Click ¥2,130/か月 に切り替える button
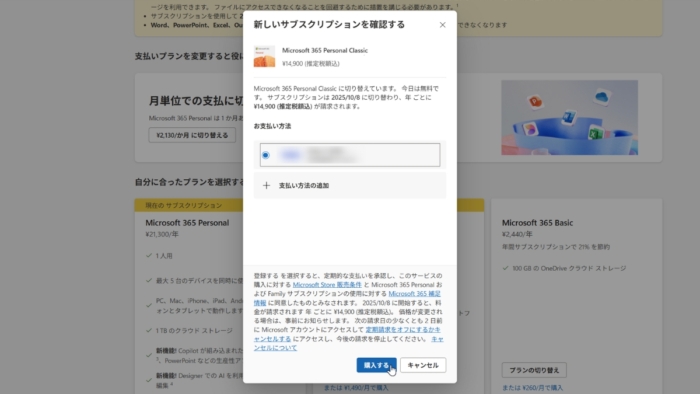 click(192, 135)
